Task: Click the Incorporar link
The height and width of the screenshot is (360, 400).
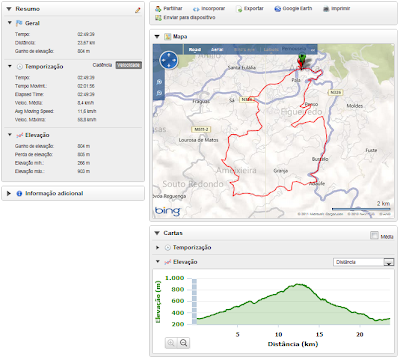Action: [x=213, y=9]
